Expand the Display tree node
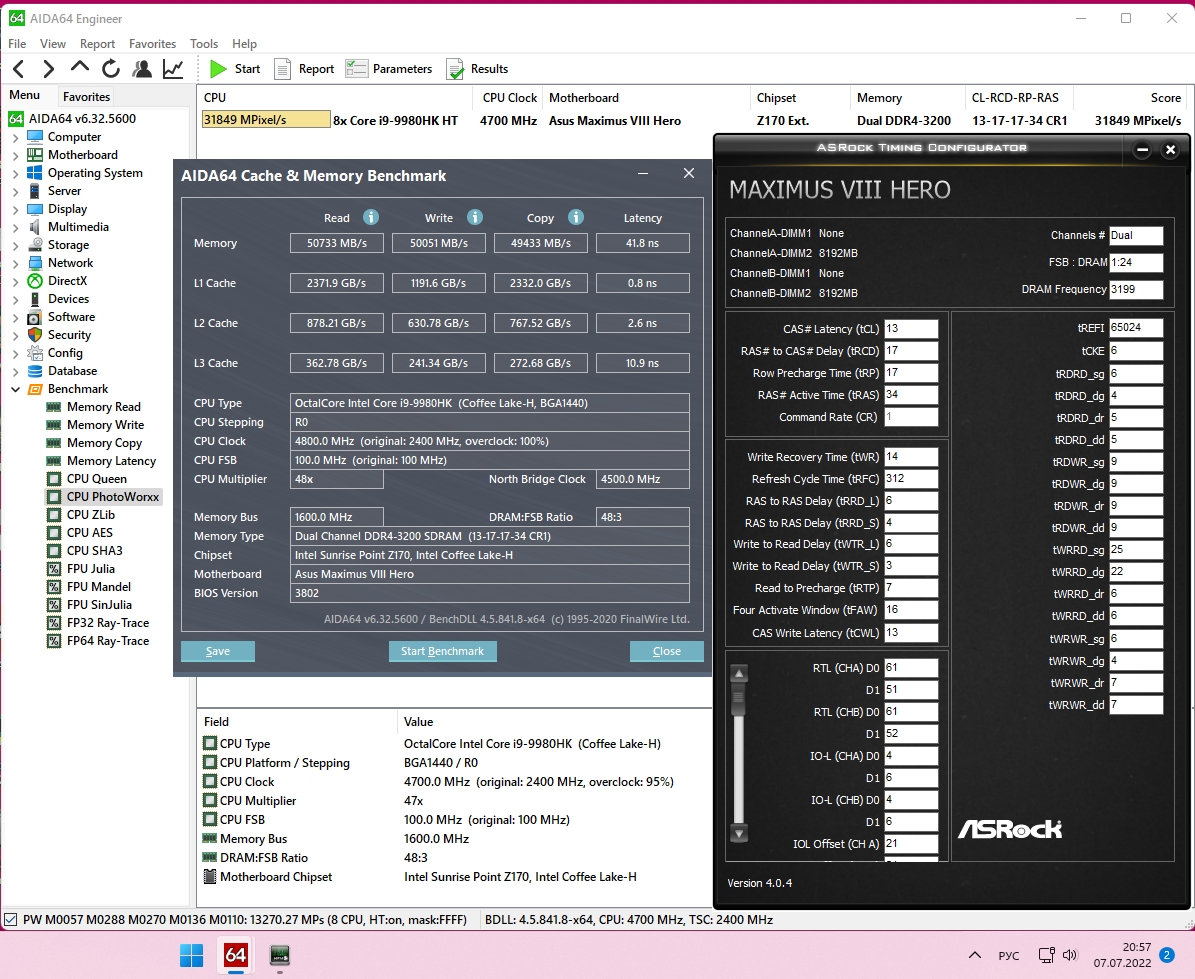 point(15,209)
